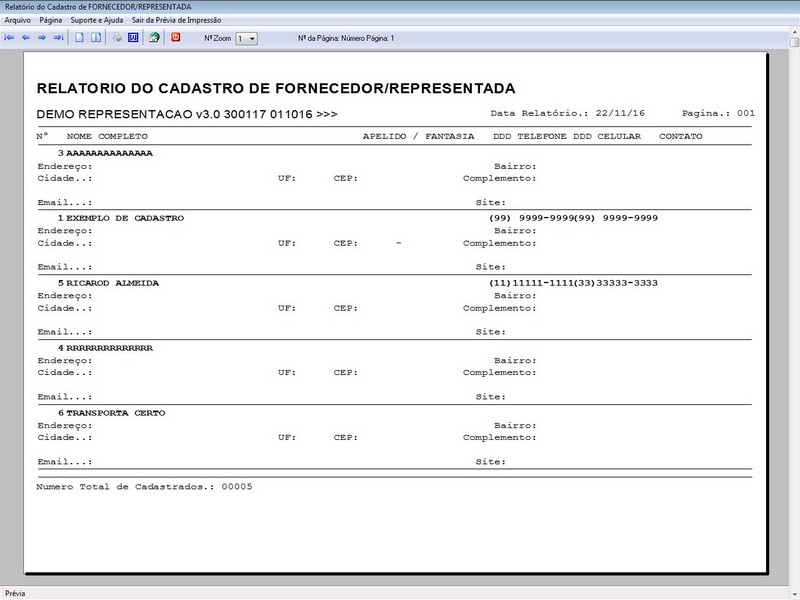Select single page view icon
This screenshot has height=600, width=800.
click(80, 38)
